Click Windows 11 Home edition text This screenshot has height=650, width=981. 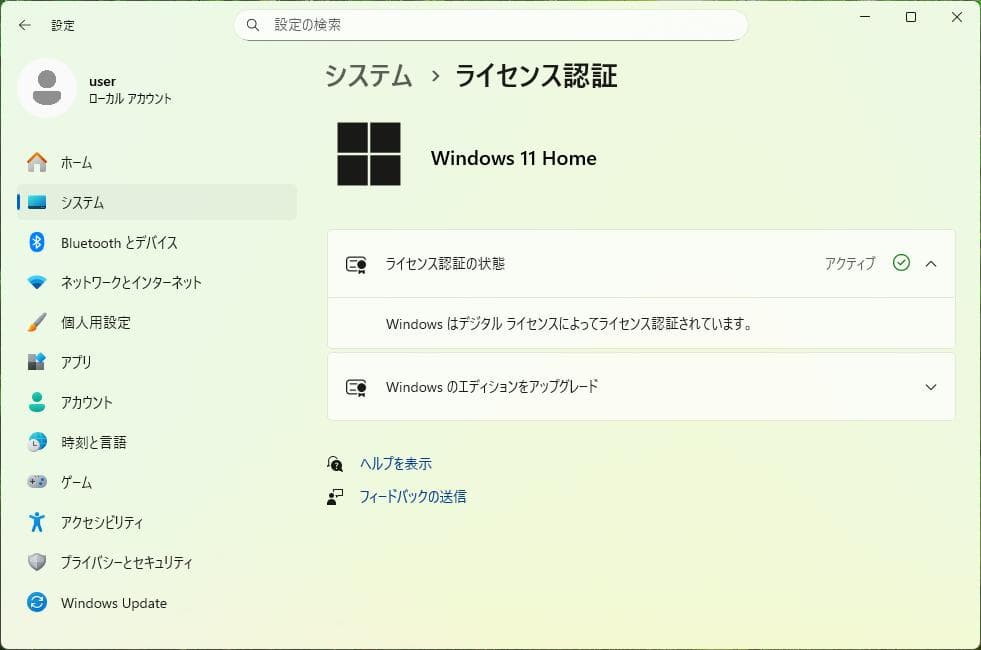pos(514,158)
